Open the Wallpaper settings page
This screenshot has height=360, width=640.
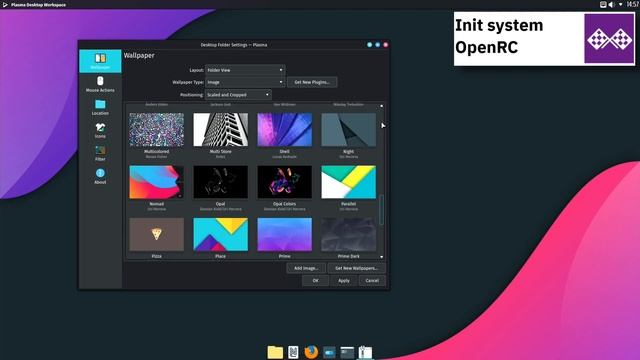click(x=100, y=61)
